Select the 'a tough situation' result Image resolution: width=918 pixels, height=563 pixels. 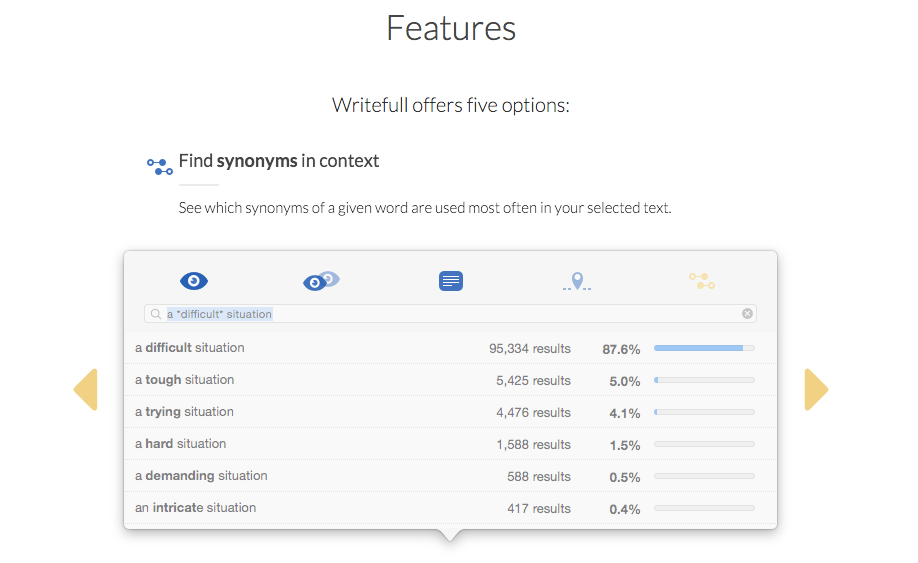pyautogui.click(x=450, y=380)
